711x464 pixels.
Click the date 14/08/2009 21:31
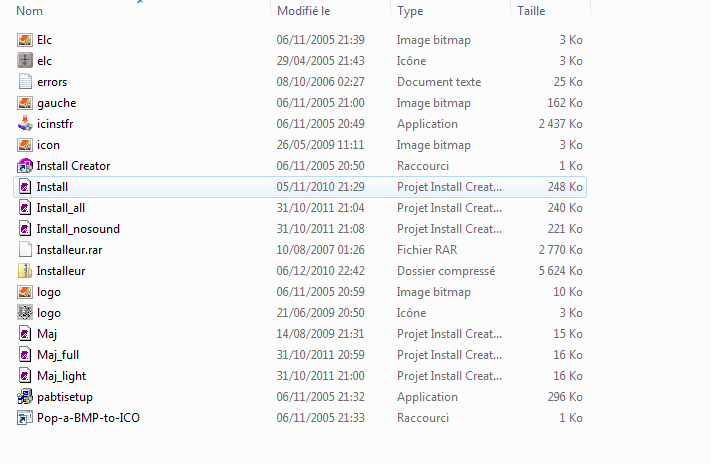click(321, 334)
